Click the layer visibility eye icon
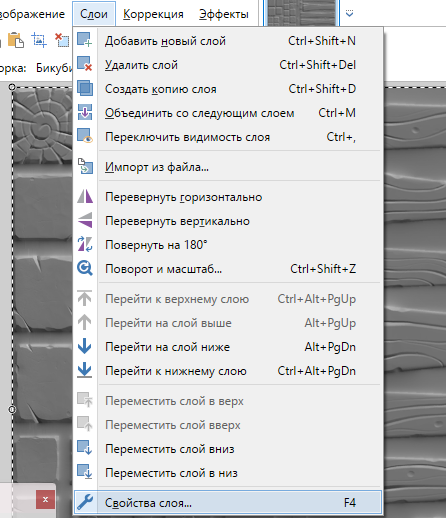This screenshot has height=518, width=446. click(85, 136)
